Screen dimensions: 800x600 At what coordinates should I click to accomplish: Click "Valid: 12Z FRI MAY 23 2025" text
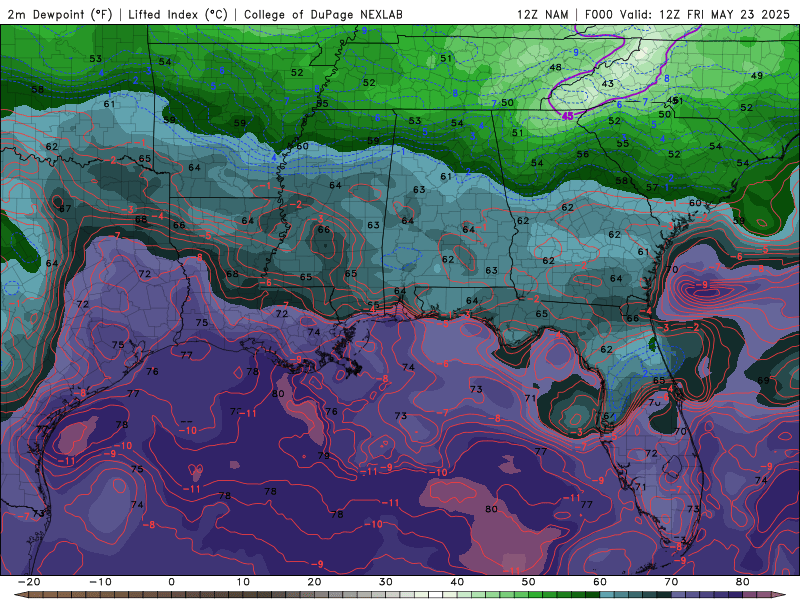(x=705, y=14)
